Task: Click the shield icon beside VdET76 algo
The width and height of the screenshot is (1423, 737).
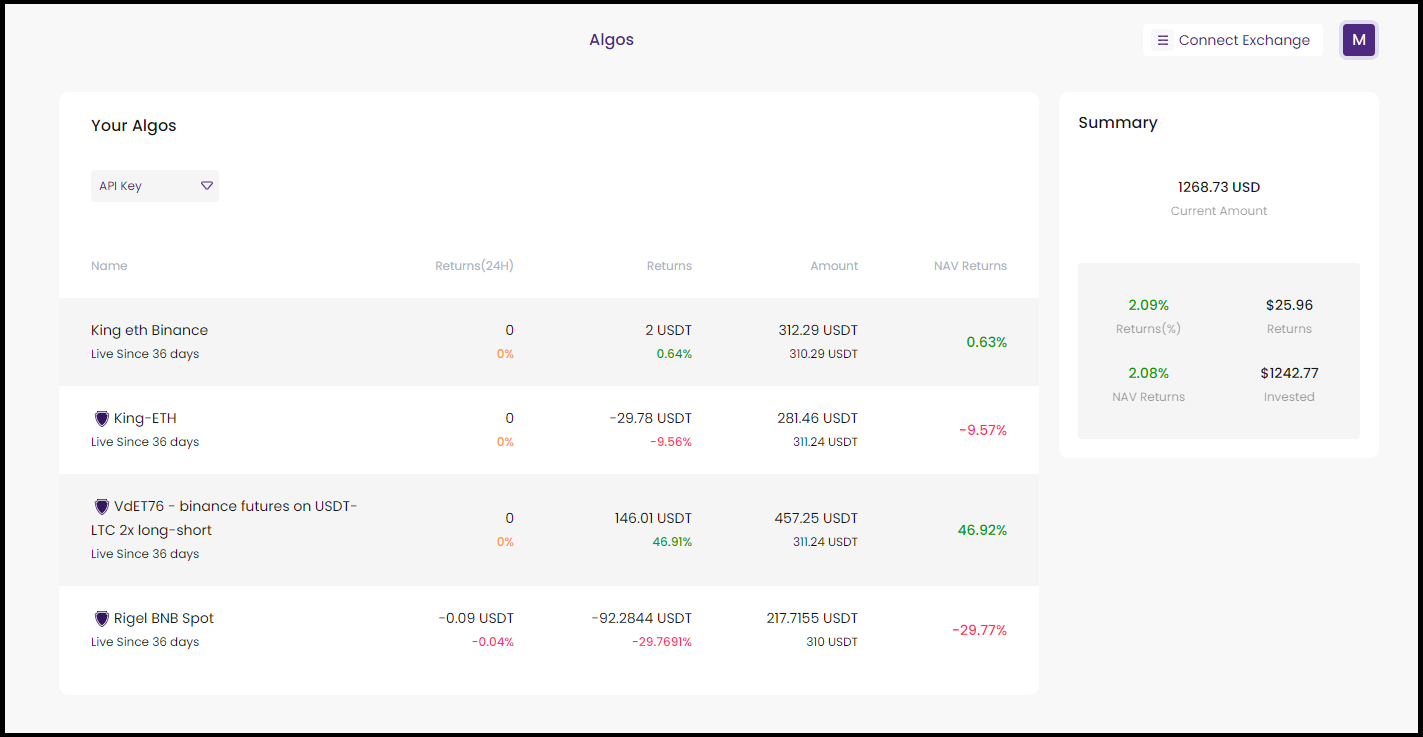Action: (x=101, y=507)
